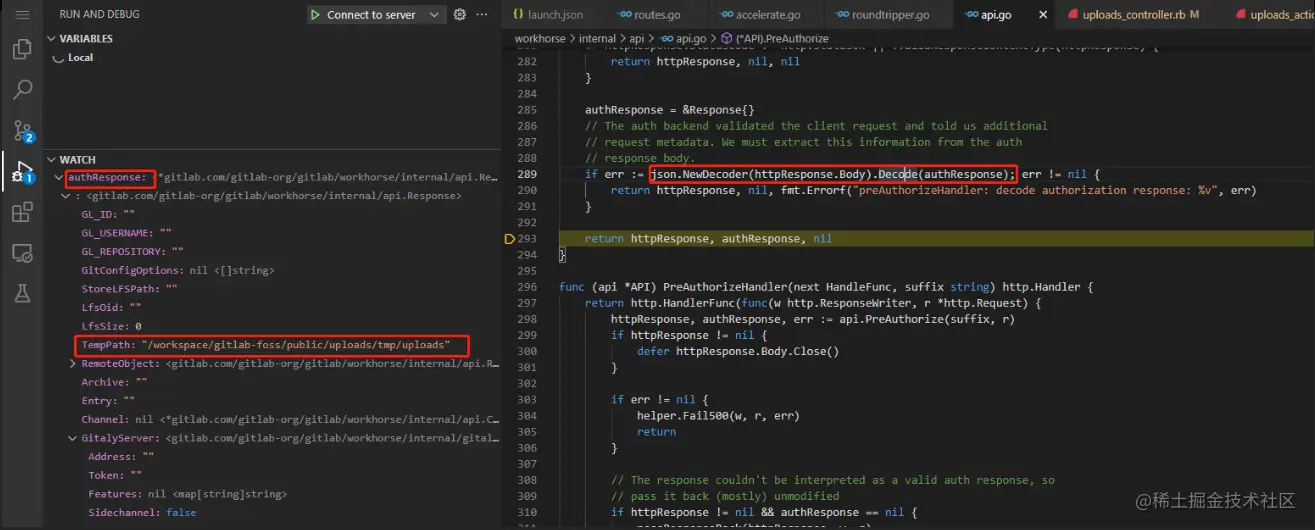Click the 'return httpResponse, authResponse, nil' line

click(x=708, y=239)
